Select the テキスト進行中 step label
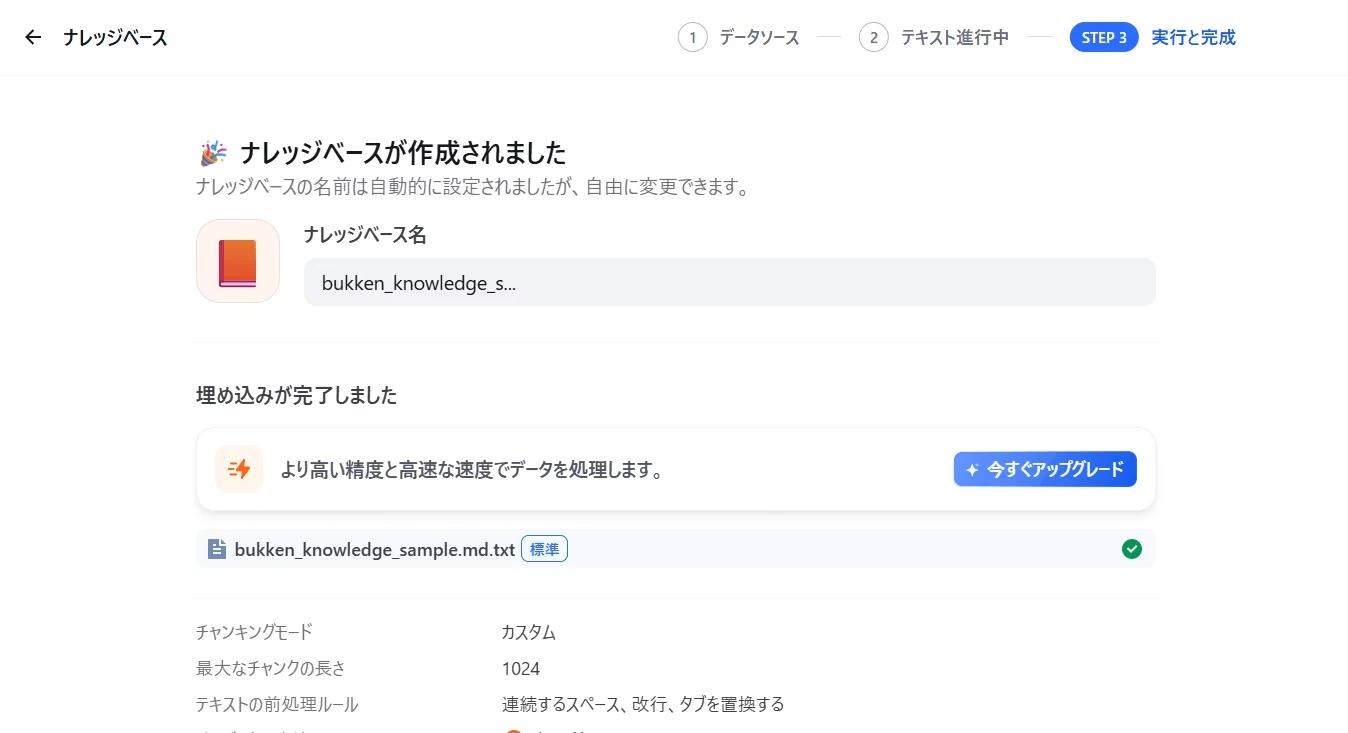This screenshot has width=1348, height=733. tap(954, 38)
